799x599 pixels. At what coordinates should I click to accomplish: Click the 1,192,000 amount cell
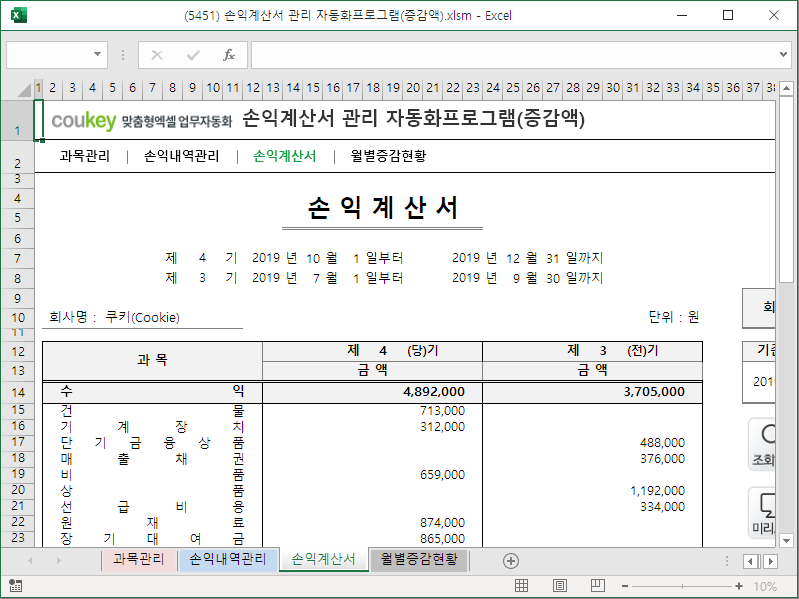(x=593, y=491)
